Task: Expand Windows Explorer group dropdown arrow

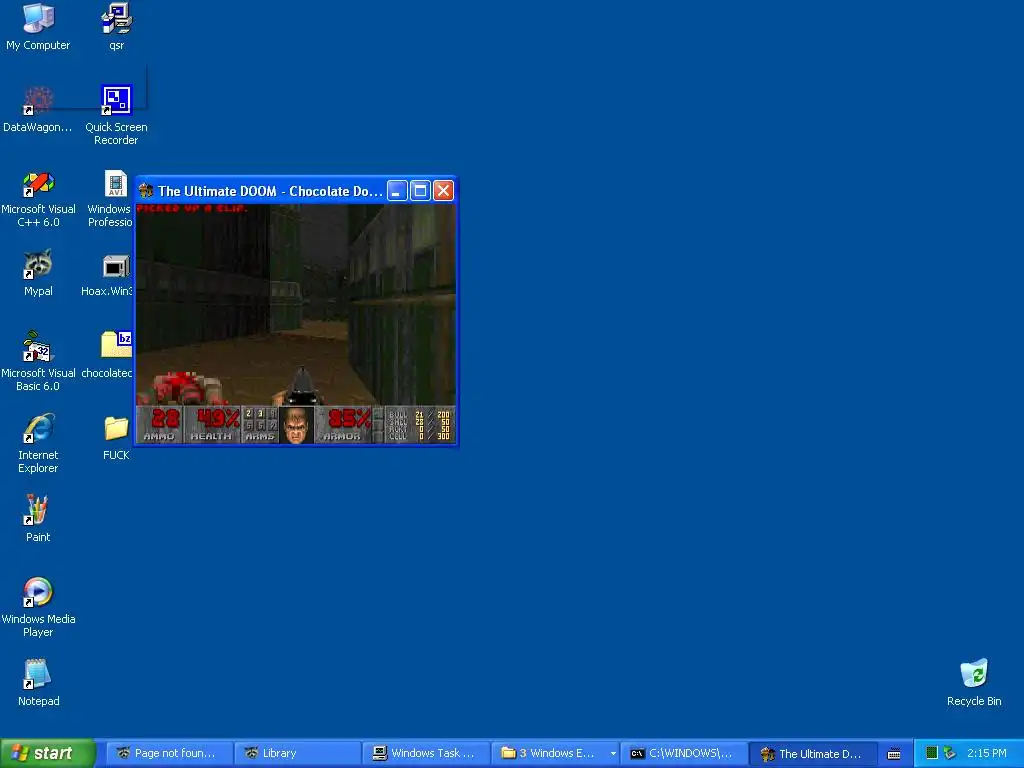Action: 613,753
